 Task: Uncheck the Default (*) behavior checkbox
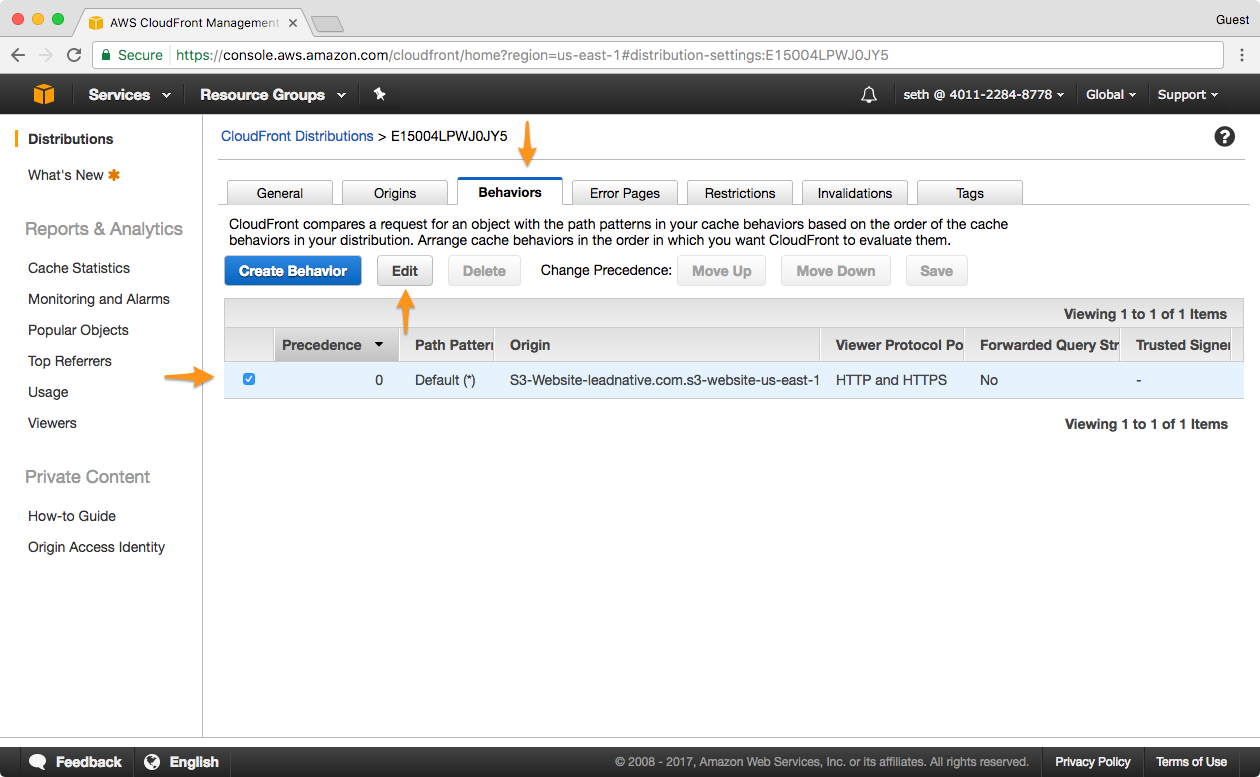[x=249, y=379]
